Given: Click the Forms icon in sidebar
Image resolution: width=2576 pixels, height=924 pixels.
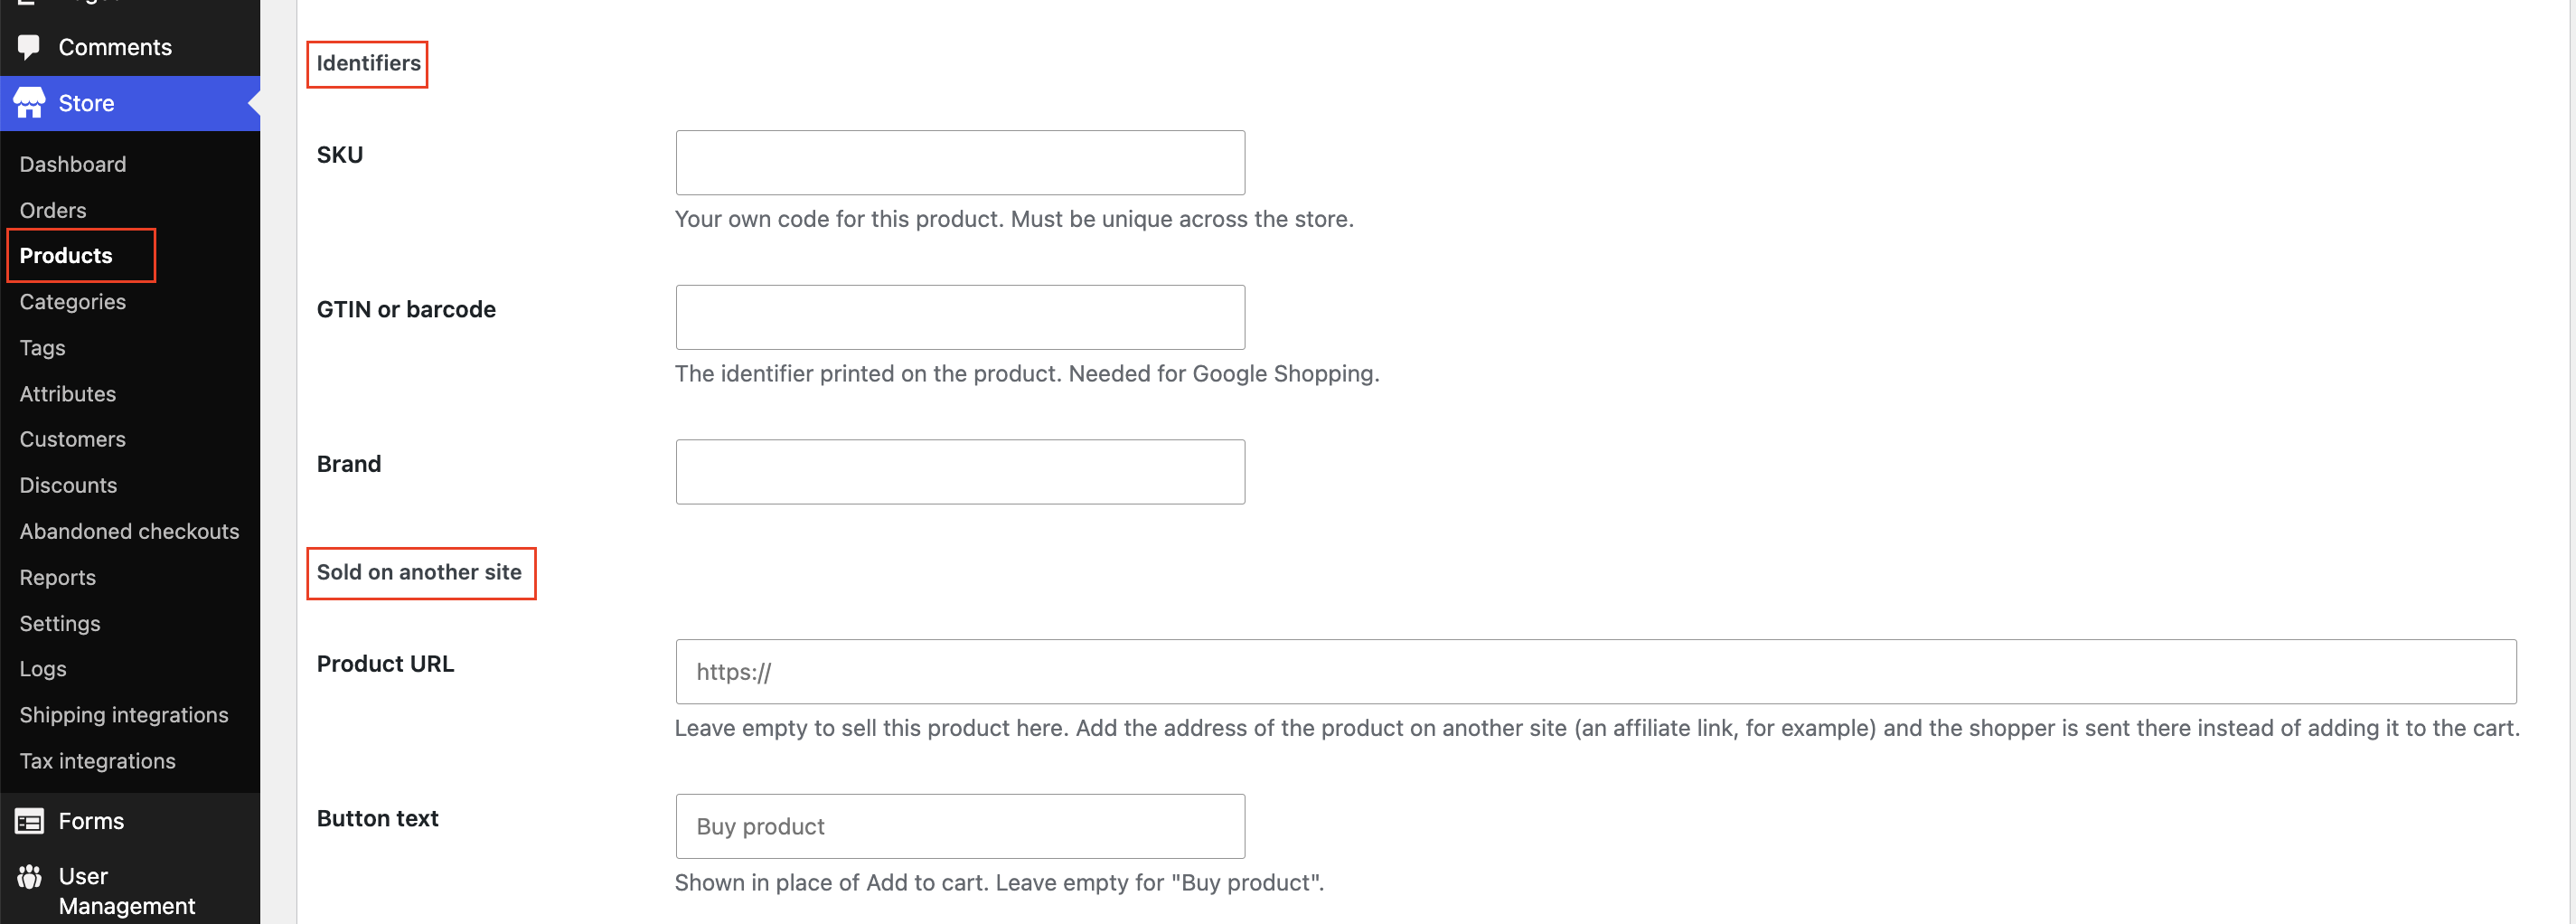Looking at the screenshot, I should point(29,822).
